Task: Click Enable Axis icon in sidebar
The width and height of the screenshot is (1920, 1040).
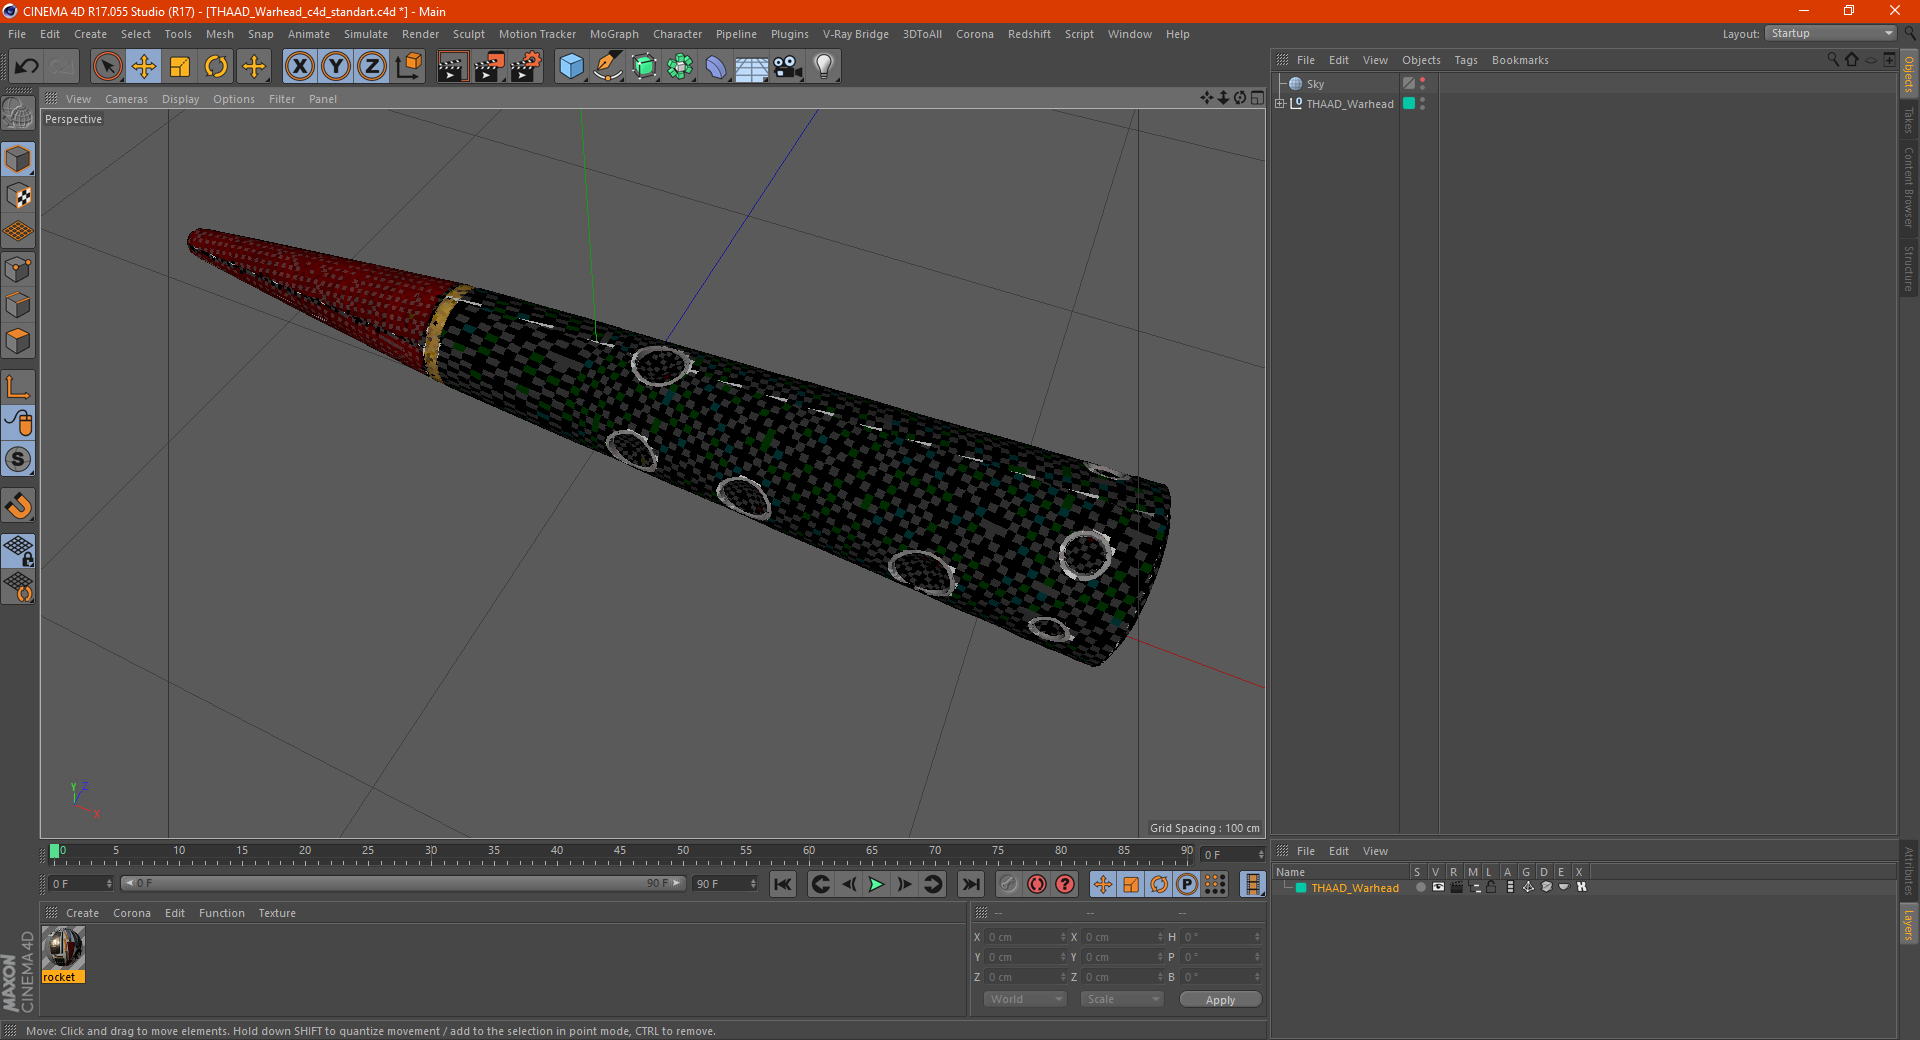Action: click(x=18, y=387)
